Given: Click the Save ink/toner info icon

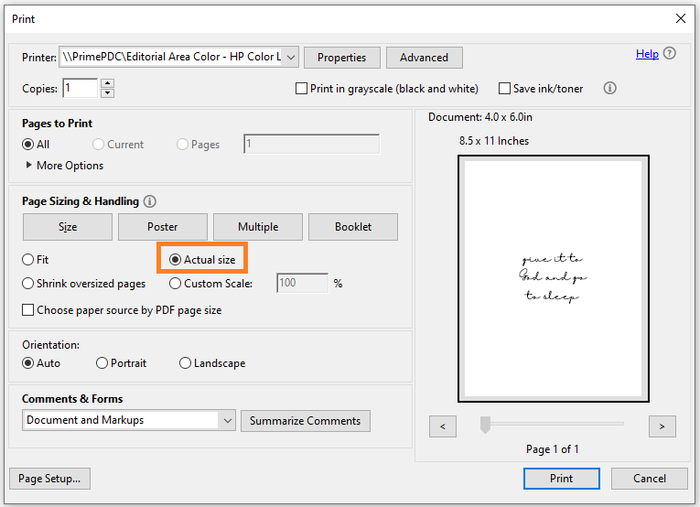Looking at the screenshot, I should point(610,88).
